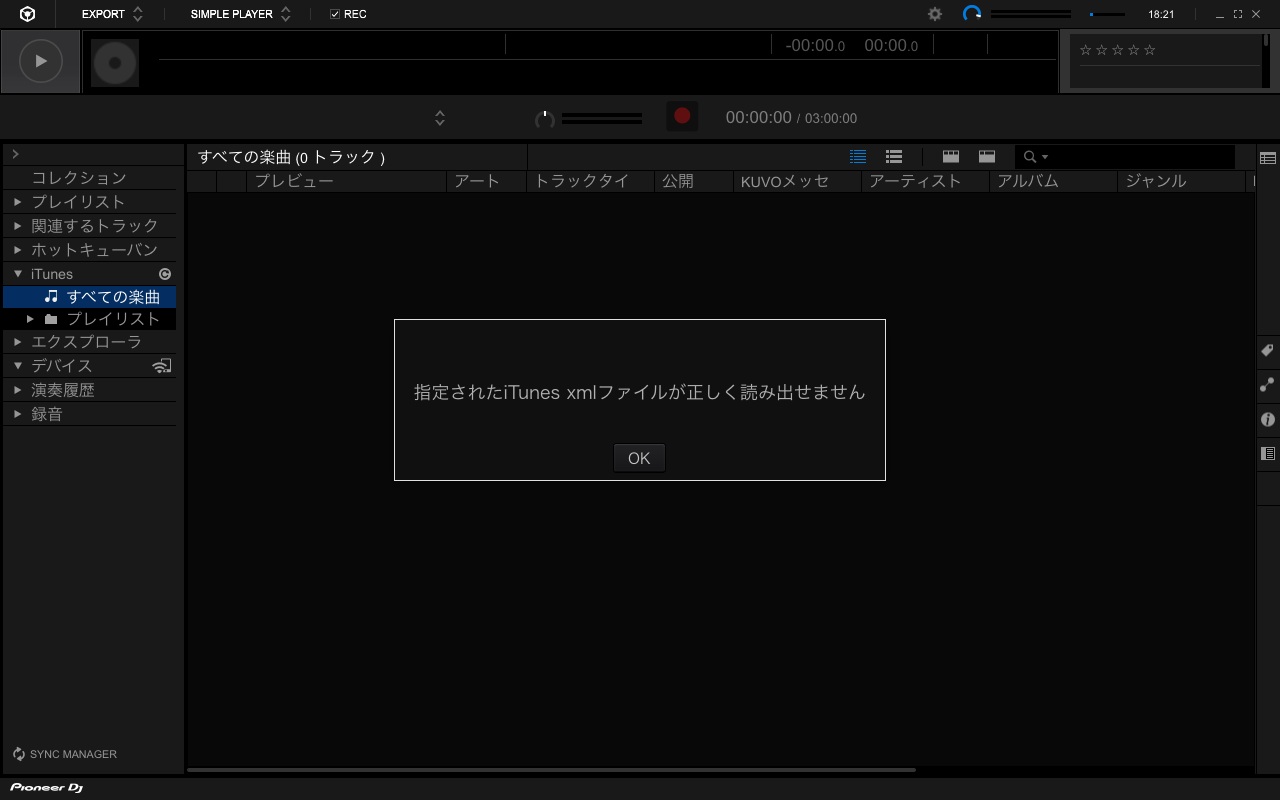Sort by トラックタイ column header

coord(590,181)
